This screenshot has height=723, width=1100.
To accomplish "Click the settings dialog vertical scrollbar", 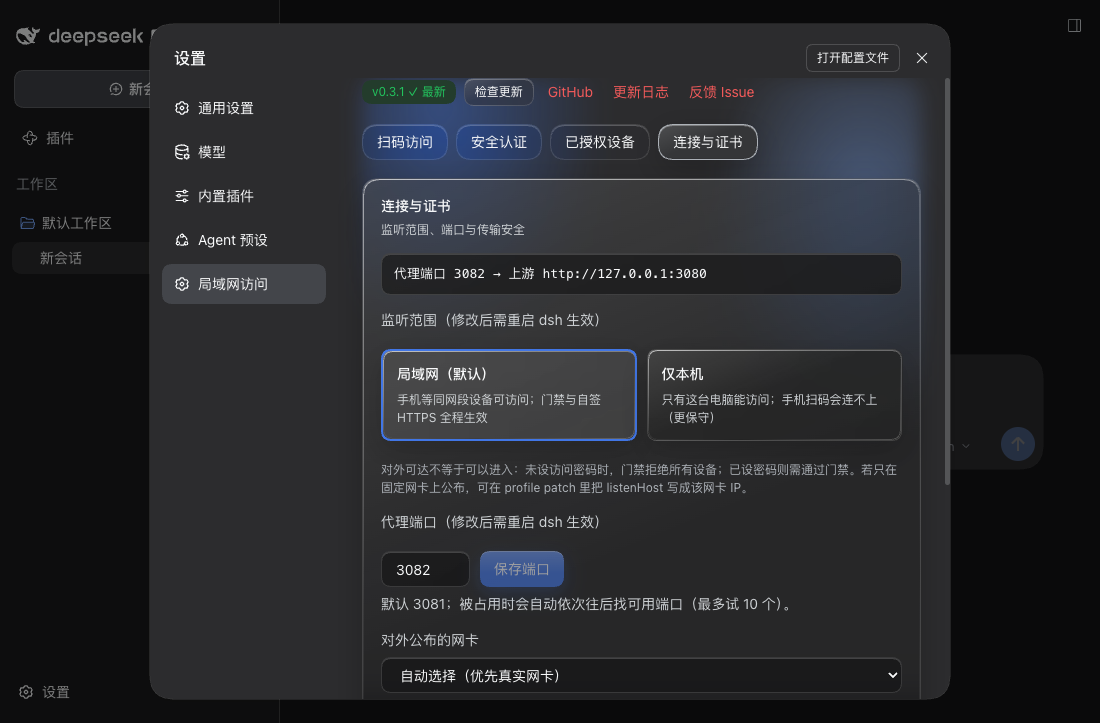I will [946, 281].
